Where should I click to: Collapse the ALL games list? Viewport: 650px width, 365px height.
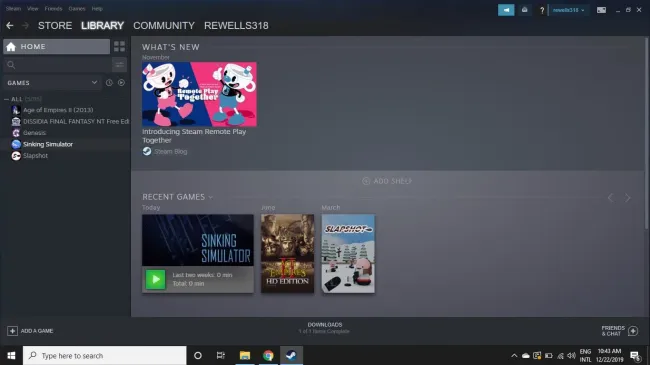[6, 99]
